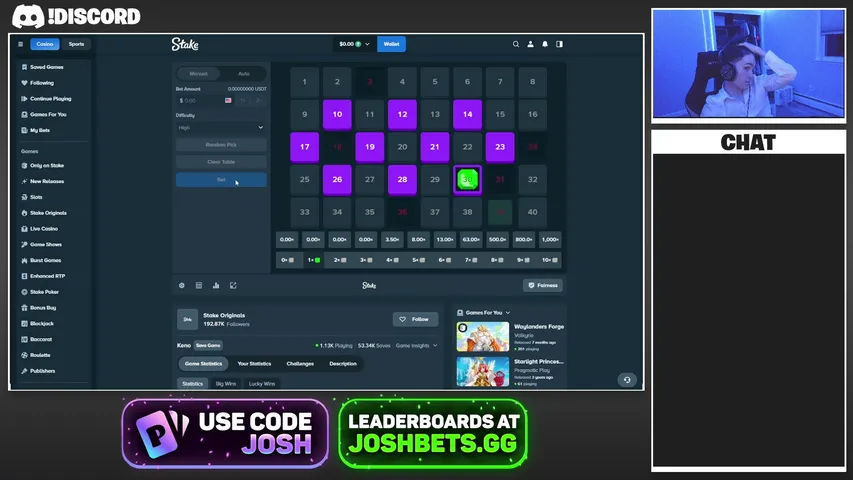
Task: Open Fairness button
Action: point(543,285)
